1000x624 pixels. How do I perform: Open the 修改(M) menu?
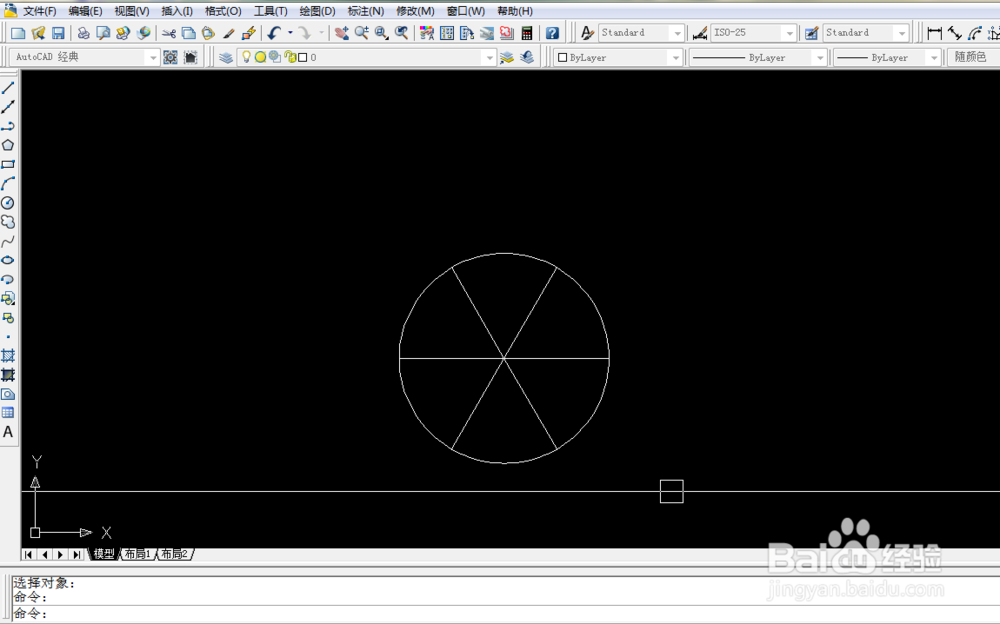pyautogui.click(x=415, y=11)
